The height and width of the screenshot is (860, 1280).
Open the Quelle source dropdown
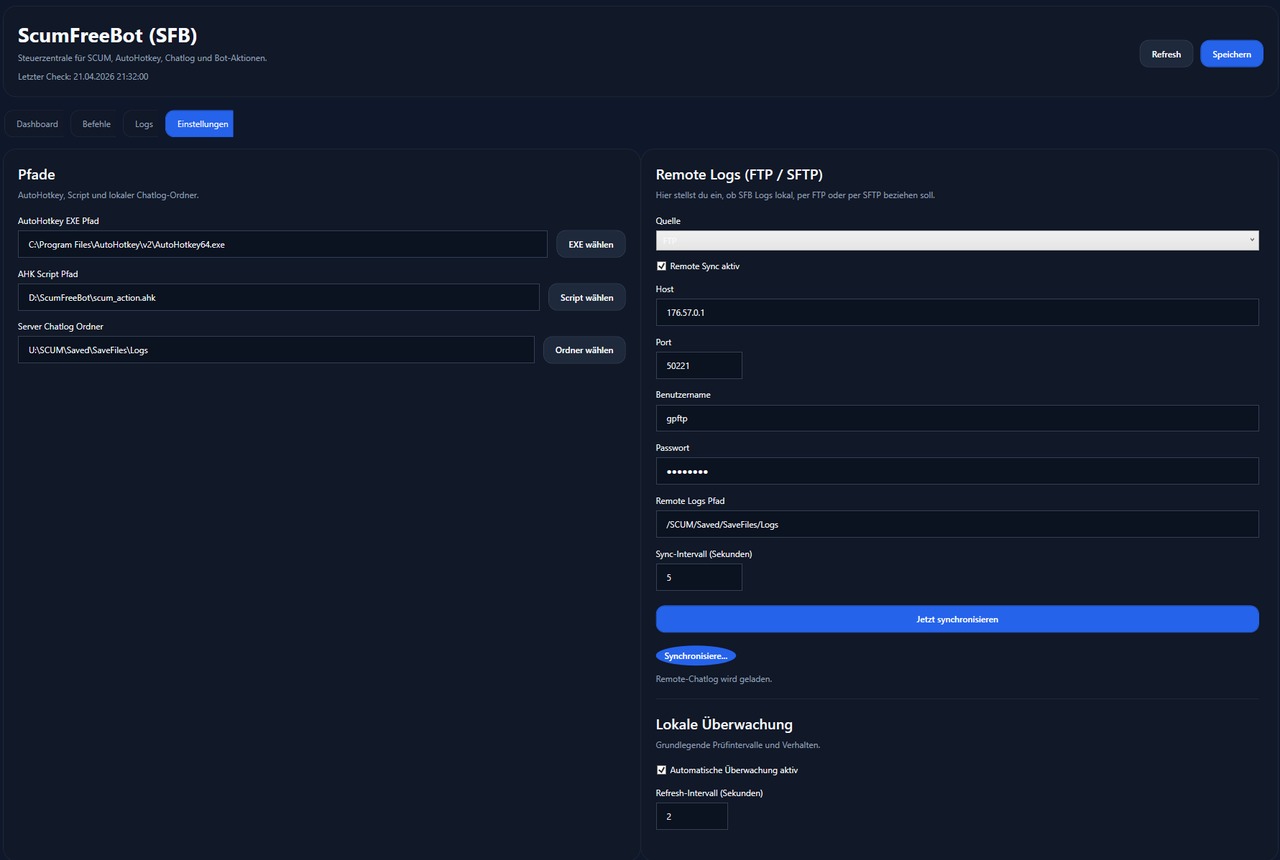(x=956, y=241)
